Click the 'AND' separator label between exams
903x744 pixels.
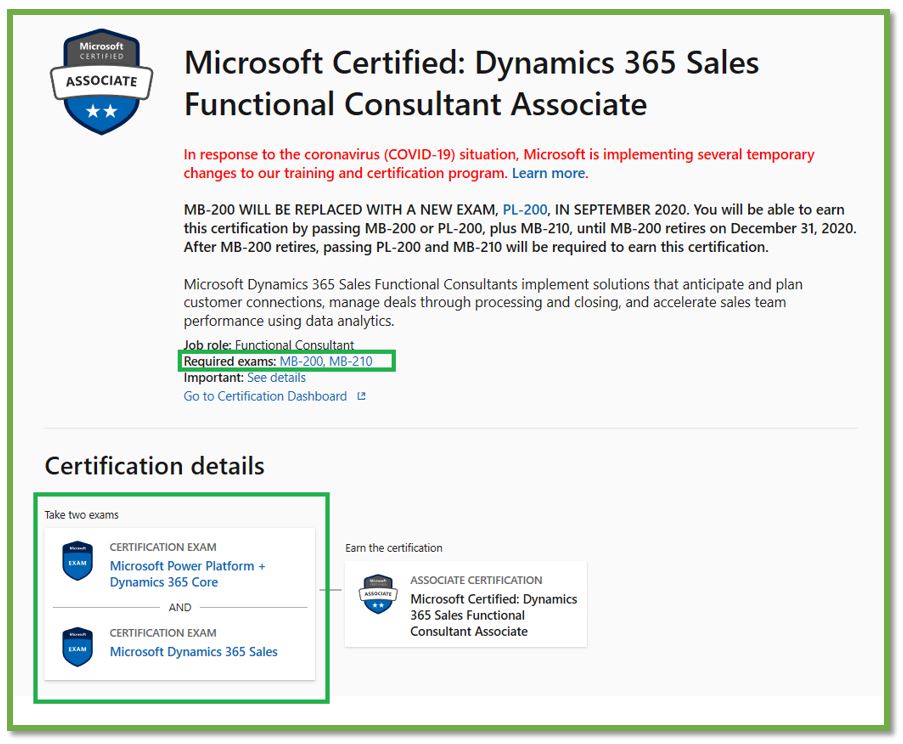[180, 608]
